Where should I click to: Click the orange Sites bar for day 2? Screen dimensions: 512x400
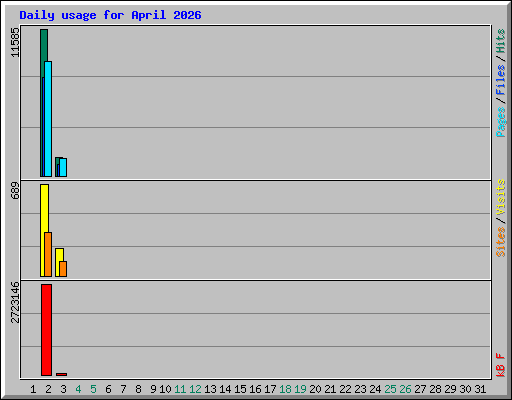48,255
